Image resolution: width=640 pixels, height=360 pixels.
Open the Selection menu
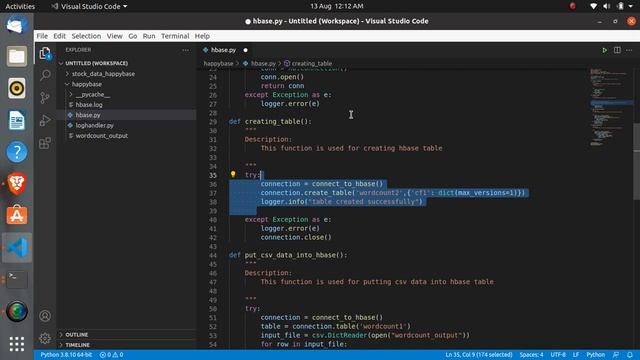(86, 36)
